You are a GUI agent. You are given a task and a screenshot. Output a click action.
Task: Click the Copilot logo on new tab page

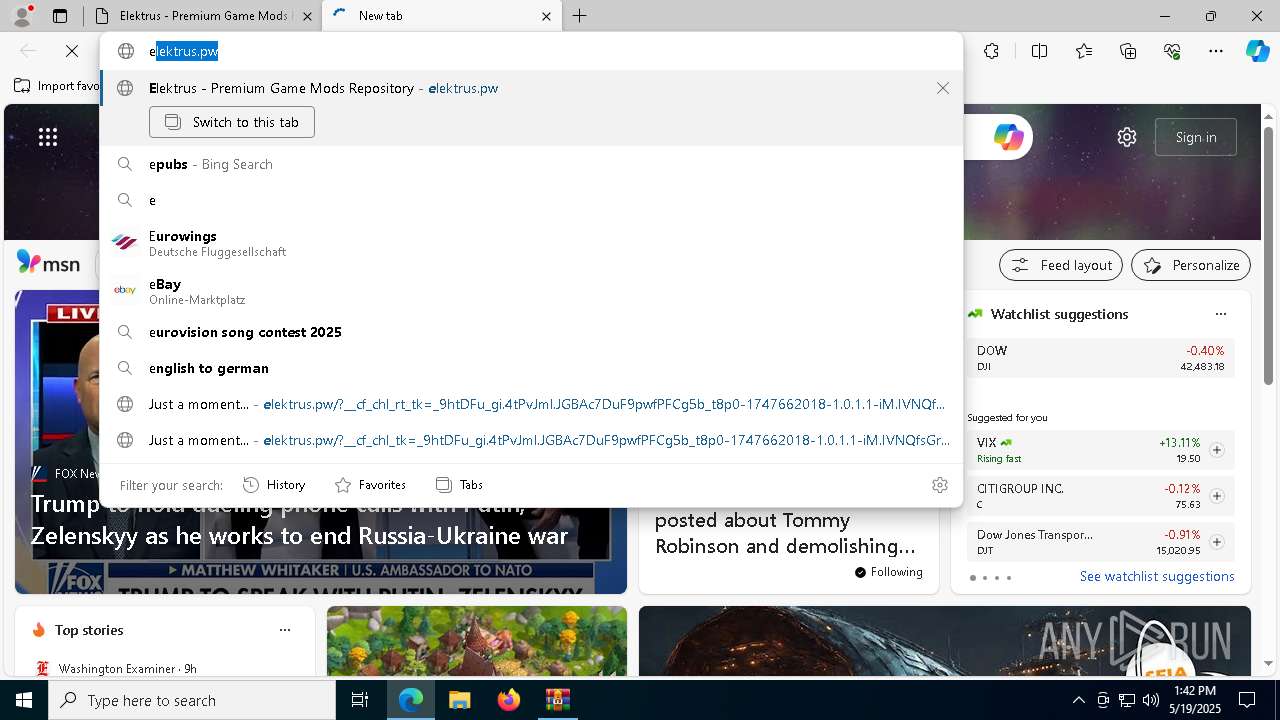[1008, 137]
